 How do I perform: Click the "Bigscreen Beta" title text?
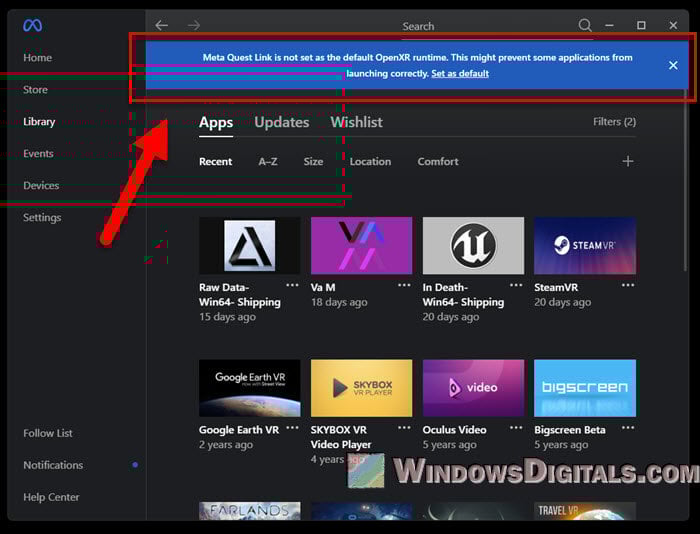click(x=570, y=430)
